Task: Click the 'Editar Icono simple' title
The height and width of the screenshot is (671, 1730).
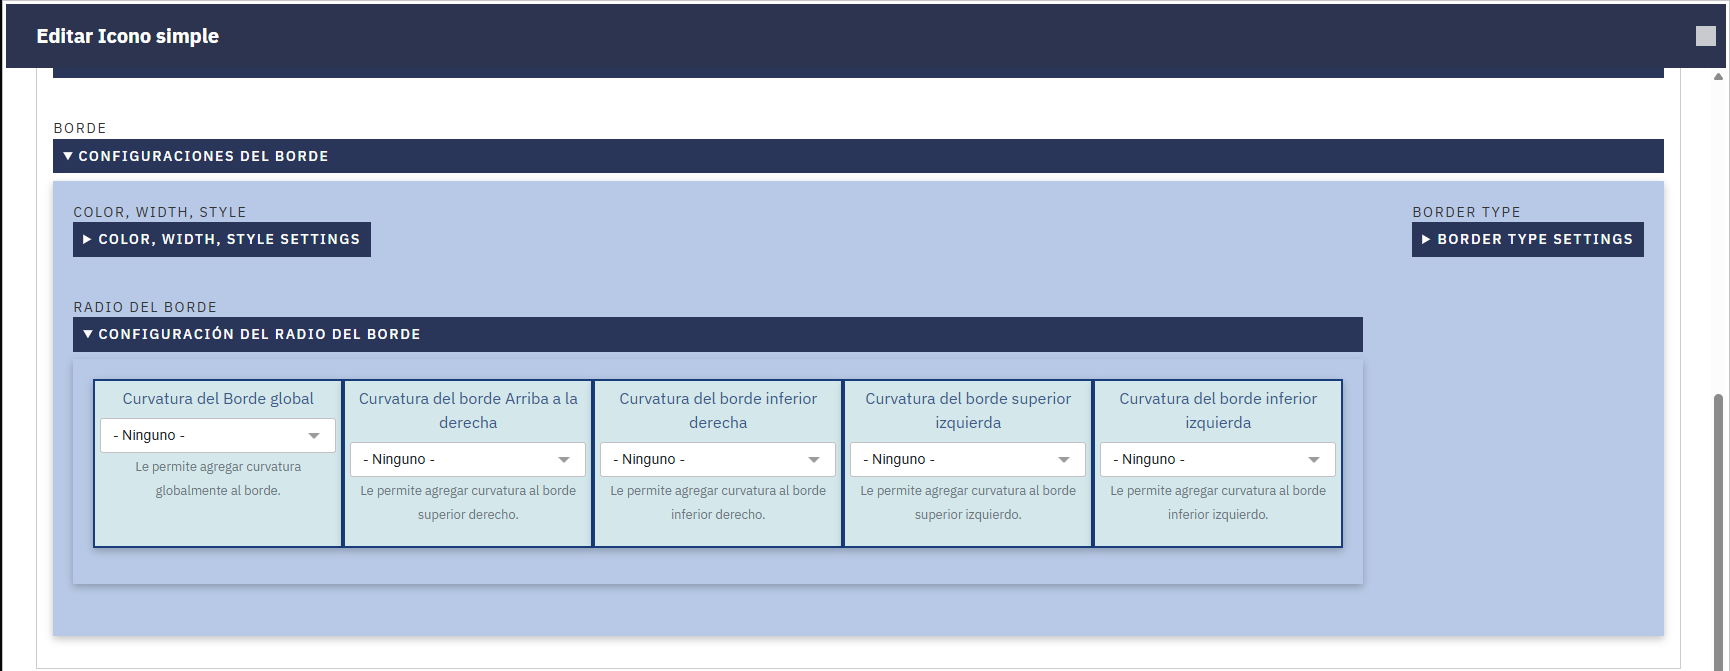Action: pyautogui.click(x=128, y=36)
